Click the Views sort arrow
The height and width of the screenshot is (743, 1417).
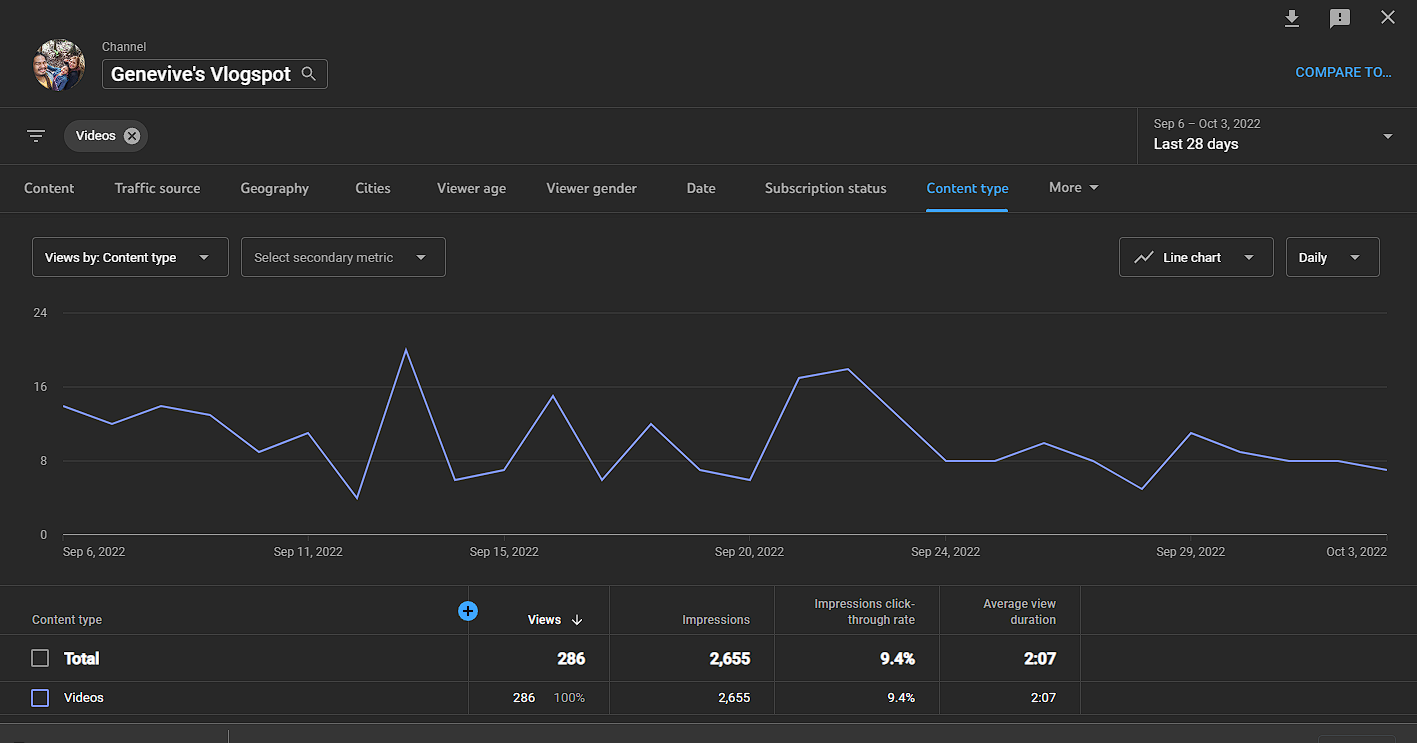tap(577, 620)
